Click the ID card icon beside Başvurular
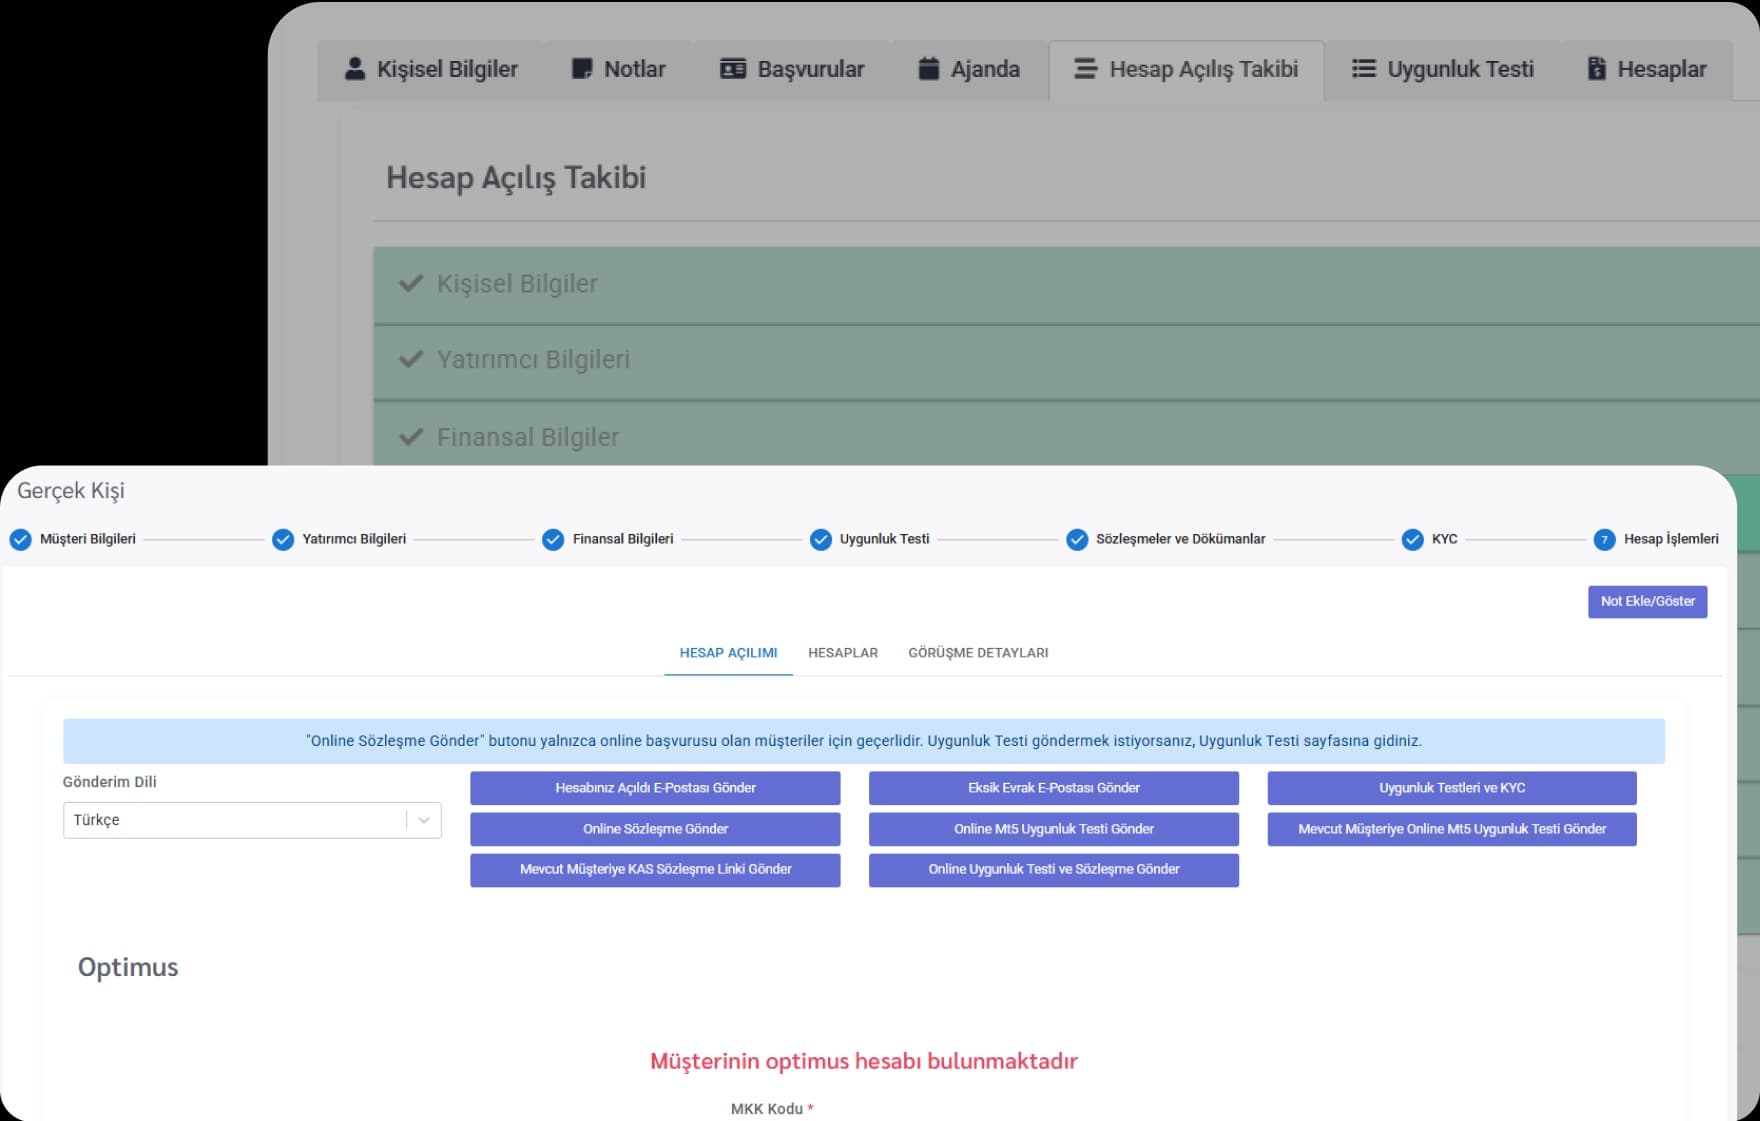This screenshot has width=1760, height=1121. pyautogui.click(x=733, y=69)
